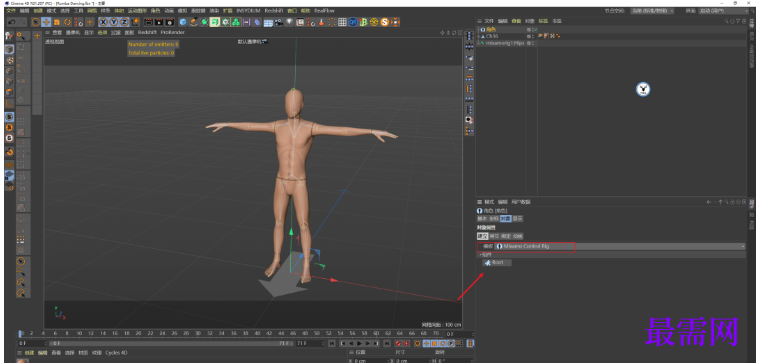Switch to 坐标 tab in Attribute Manager
757x363 pixels.
pyautogui.click(x=494, y=218)
